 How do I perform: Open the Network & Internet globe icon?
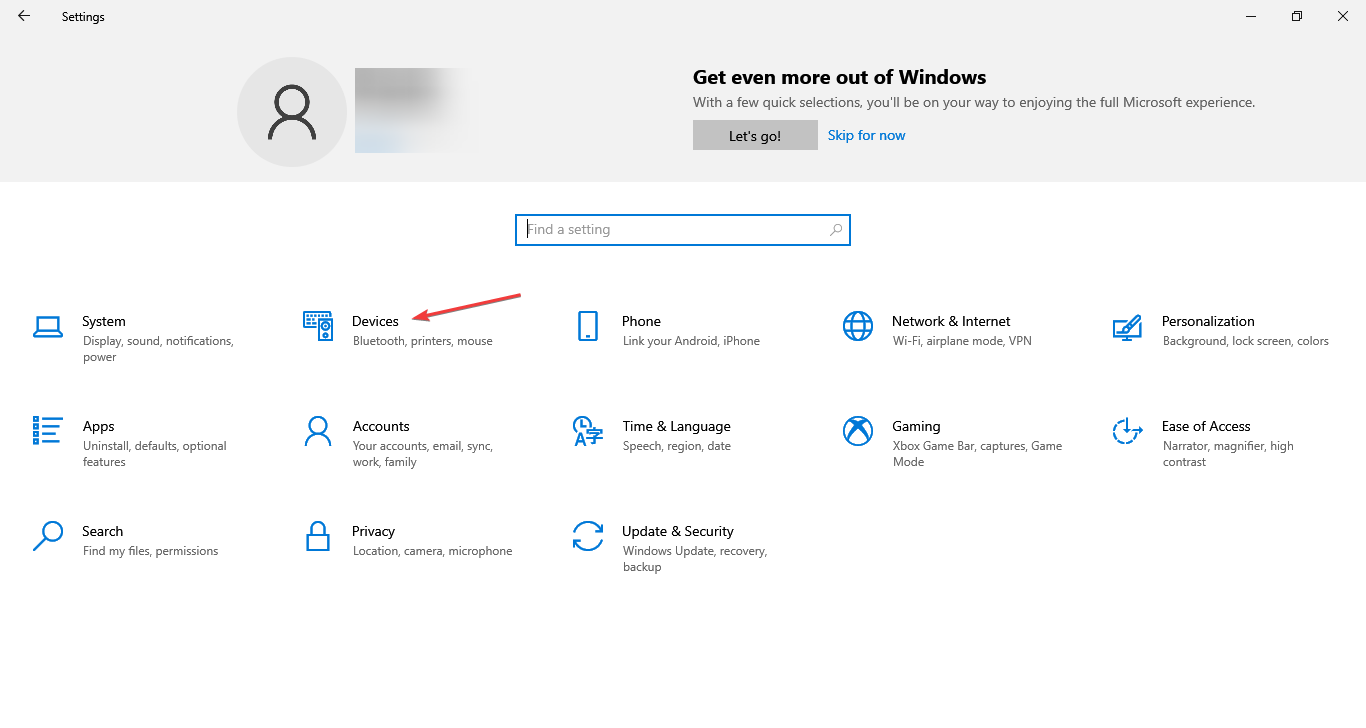[858, 326]
